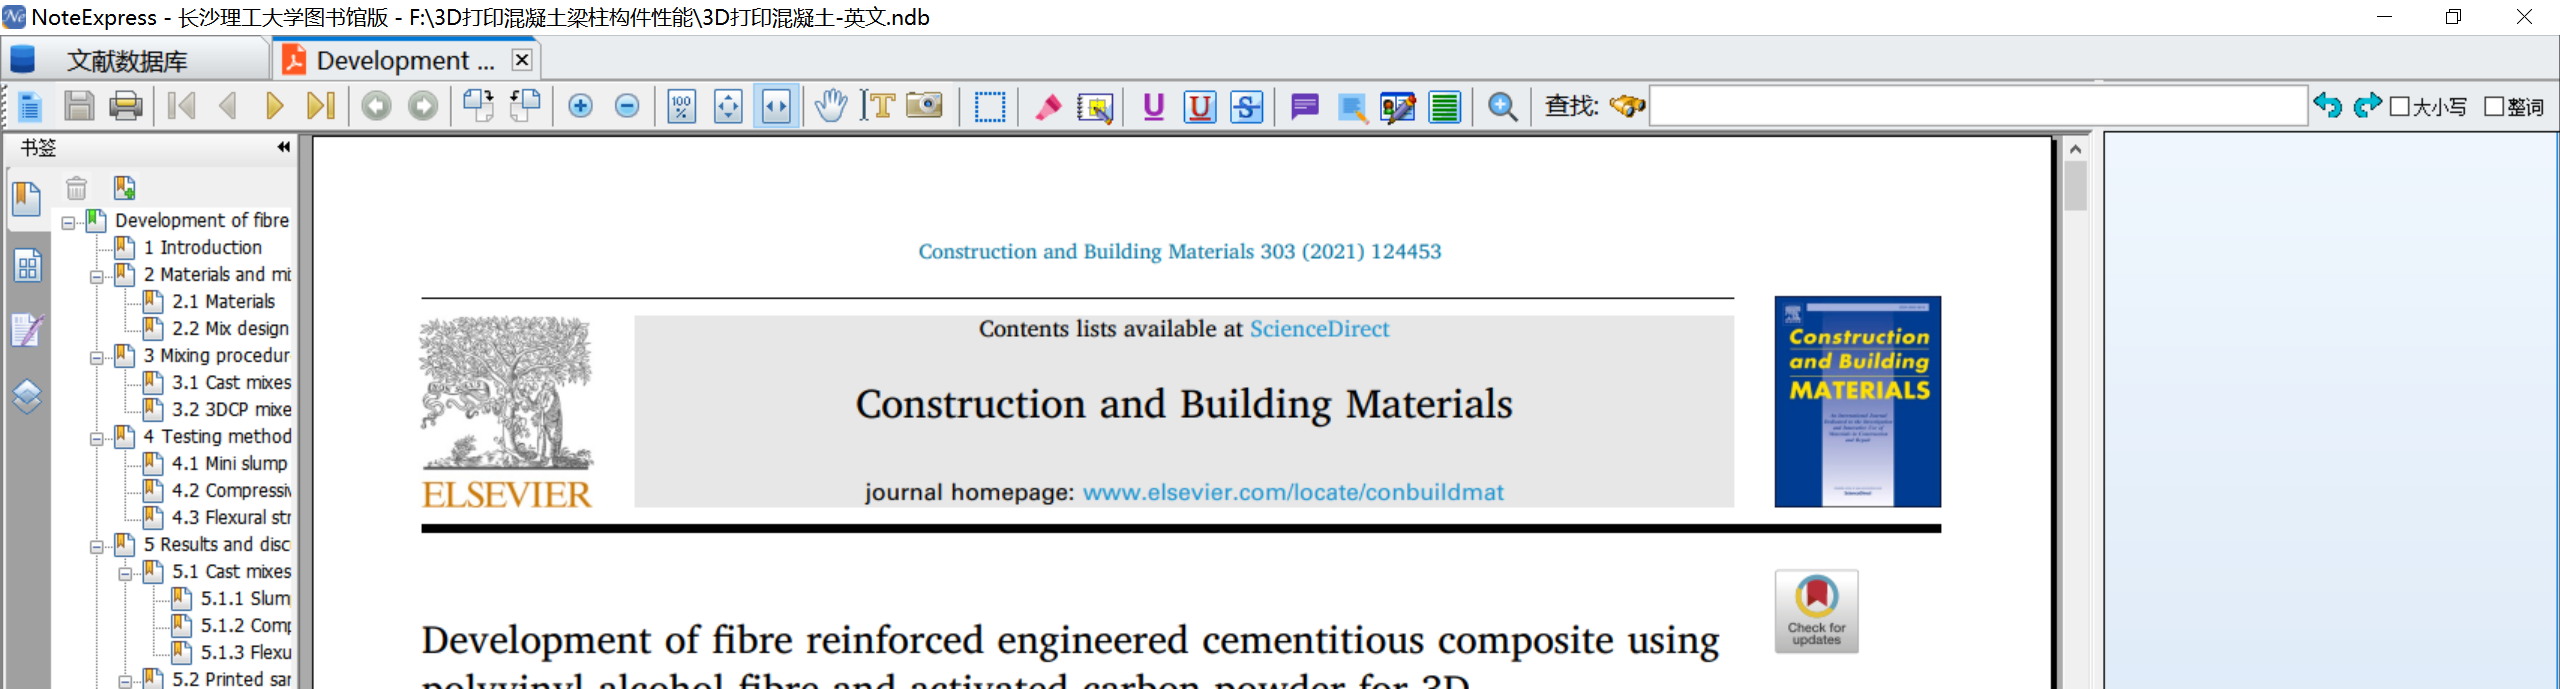Click the document vertical scrollbar thumb
2560x689 pixels.
pos(2075,187)
